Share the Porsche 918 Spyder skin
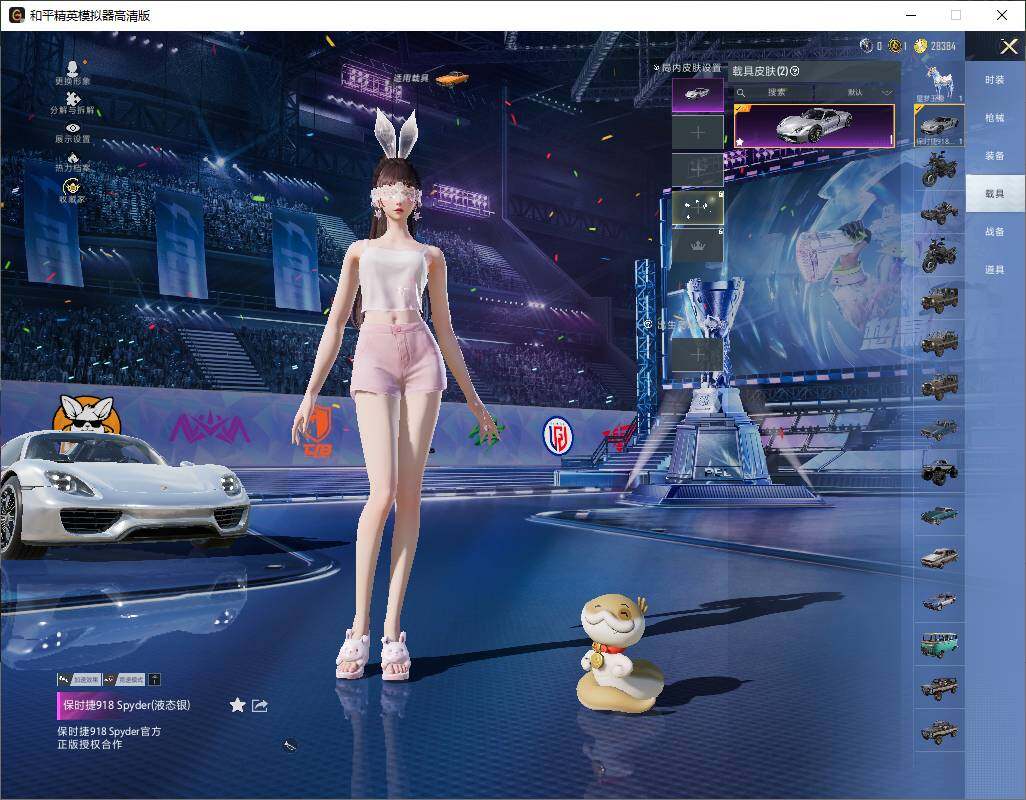Image resolution: width=1026 pixels, height=800 pixels. tap(260, 706)
